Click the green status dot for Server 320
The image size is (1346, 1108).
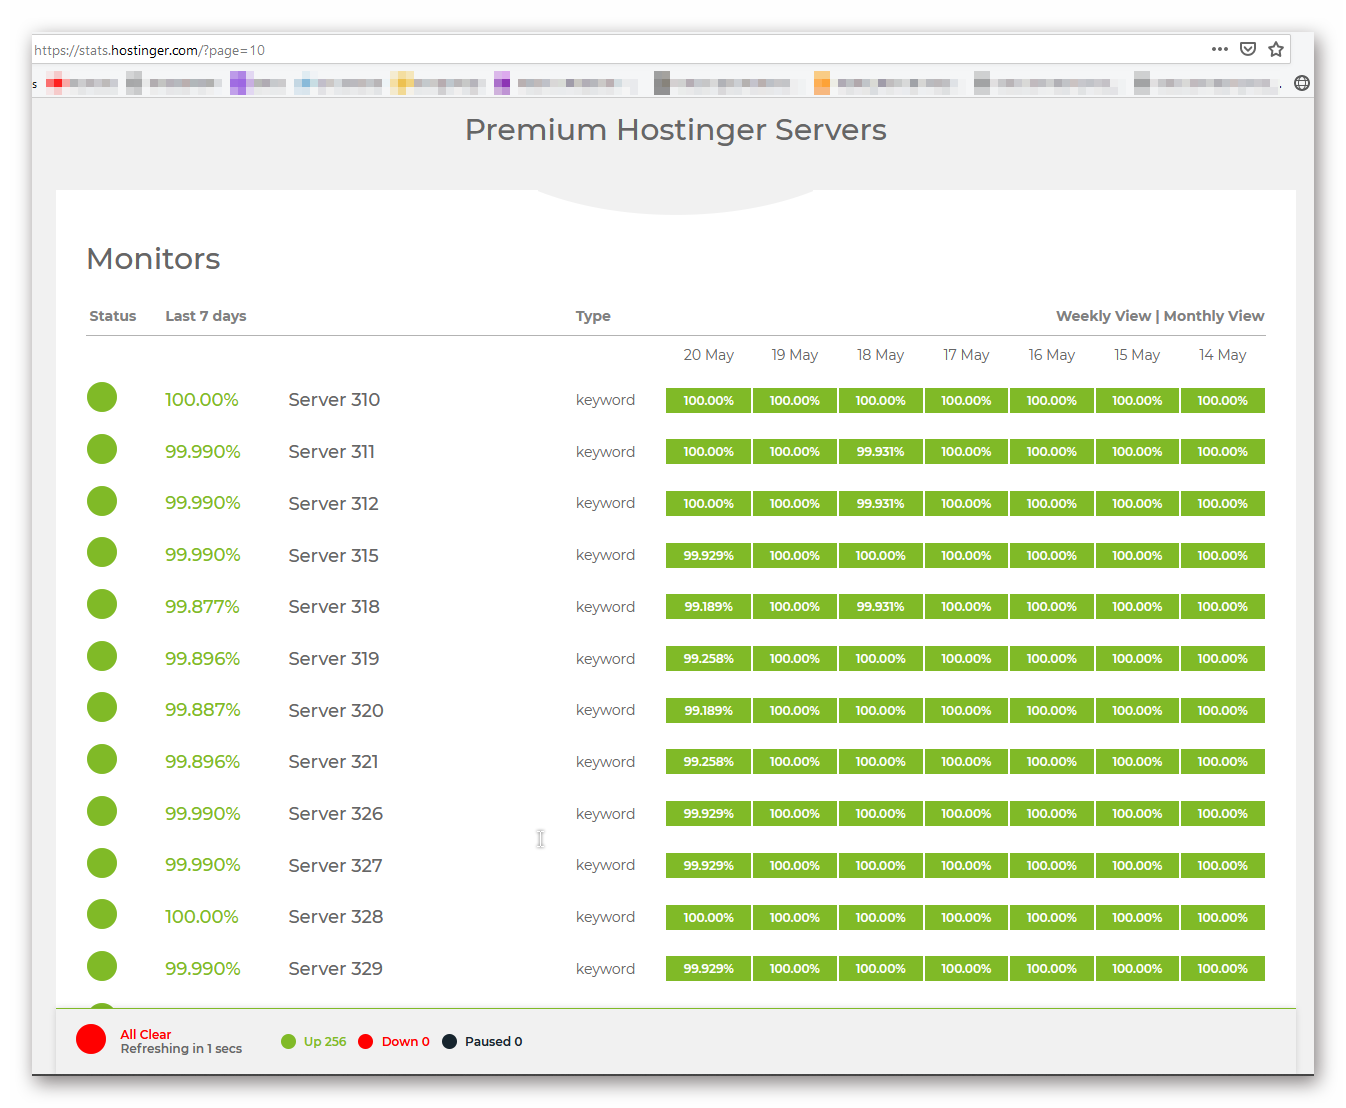(102, 707)
